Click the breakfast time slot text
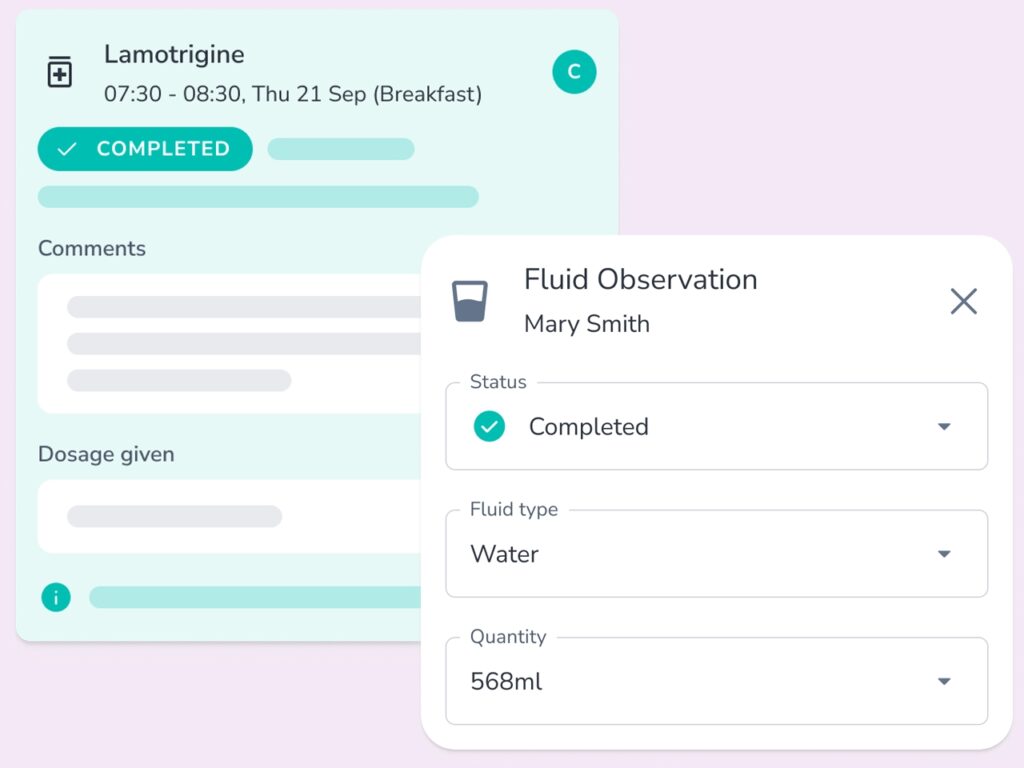The width and height of the screenshot is (1024, 768). pos(292,94)
